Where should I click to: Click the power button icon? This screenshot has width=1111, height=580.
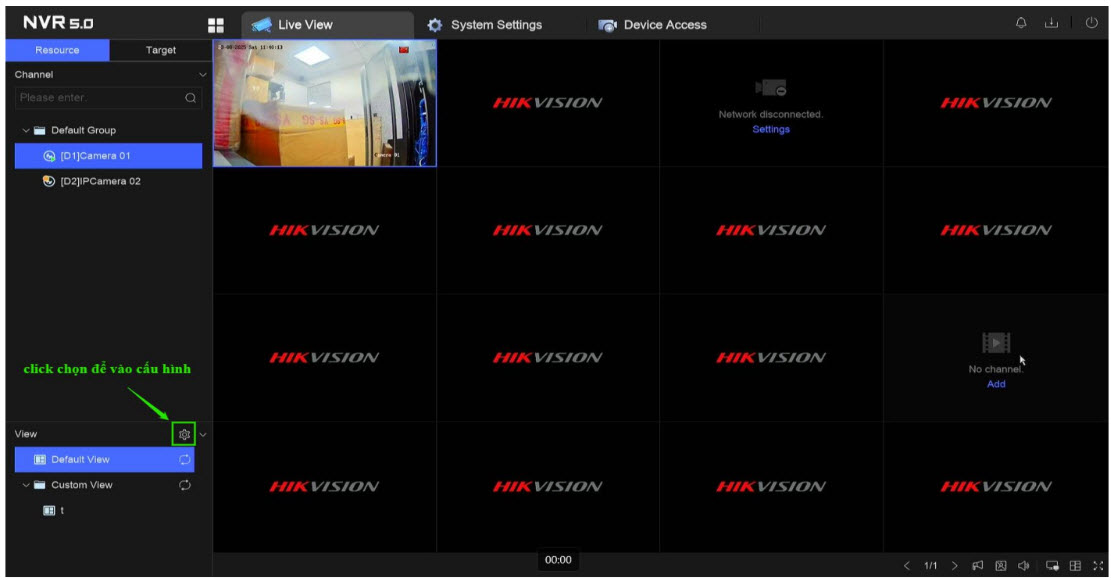[x=1091, y=24]
